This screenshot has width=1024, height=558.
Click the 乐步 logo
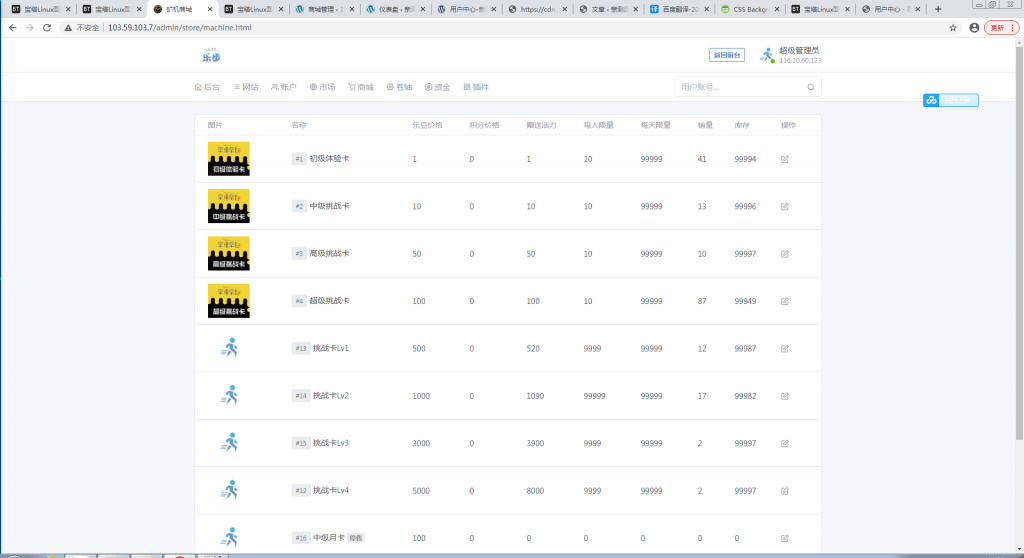[210, 56]
